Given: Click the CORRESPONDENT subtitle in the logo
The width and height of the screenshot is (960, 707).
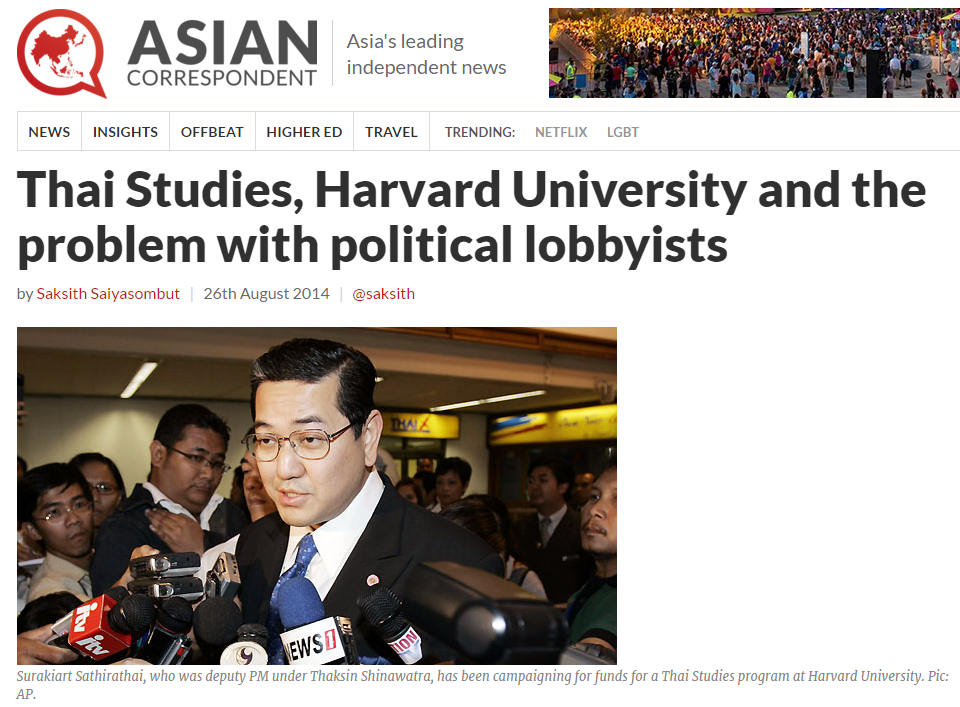Looking at the screenshot, I should click(x=222, y=78).
